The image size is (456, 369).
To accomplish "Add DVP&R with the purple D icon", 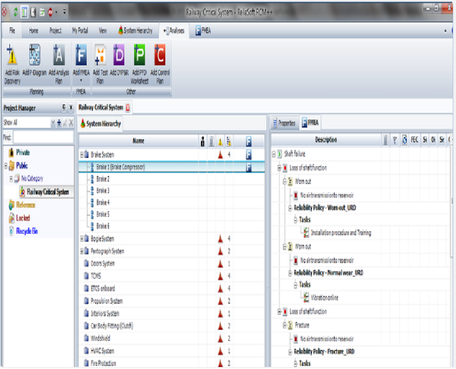I will point(119,60).
